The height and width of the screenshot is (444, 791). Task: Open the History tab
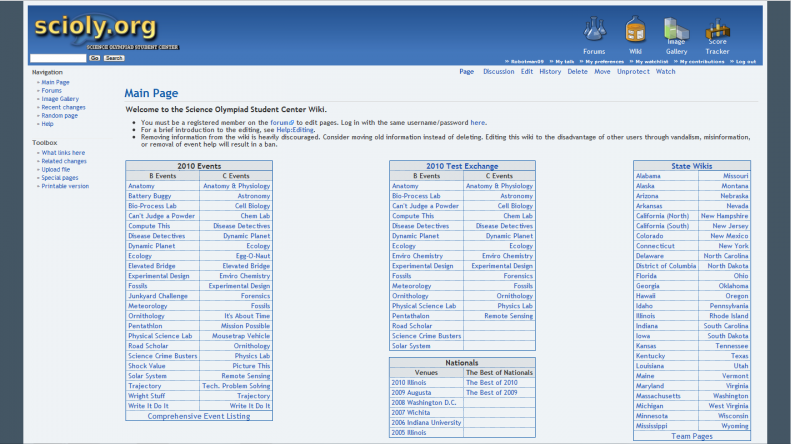(x=550, y=72)
